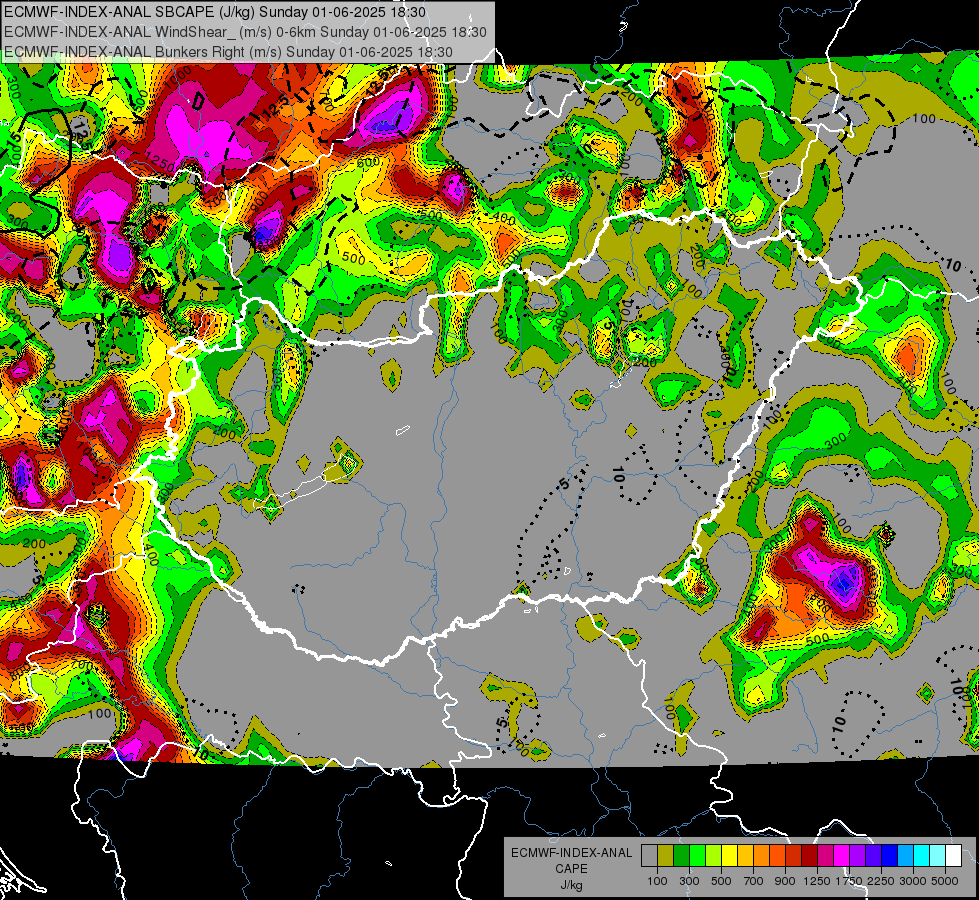Pick the pure blue legend swatch
The width and height of the screenshot is (979, 900).
890,856
